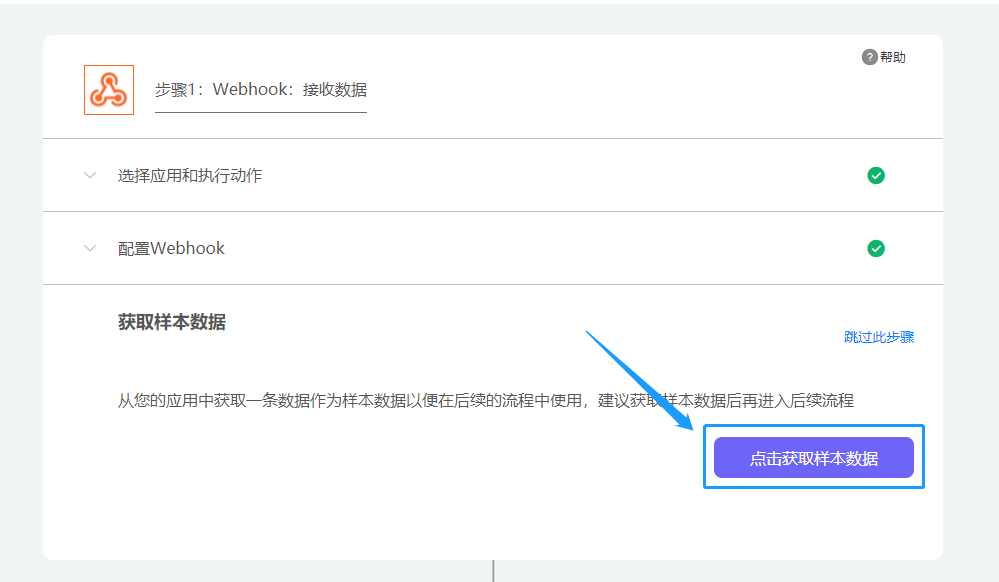Click green checkmark beside 选择应用和执行动作
This screenshot has width=999, height=582.
coord(876,175)
